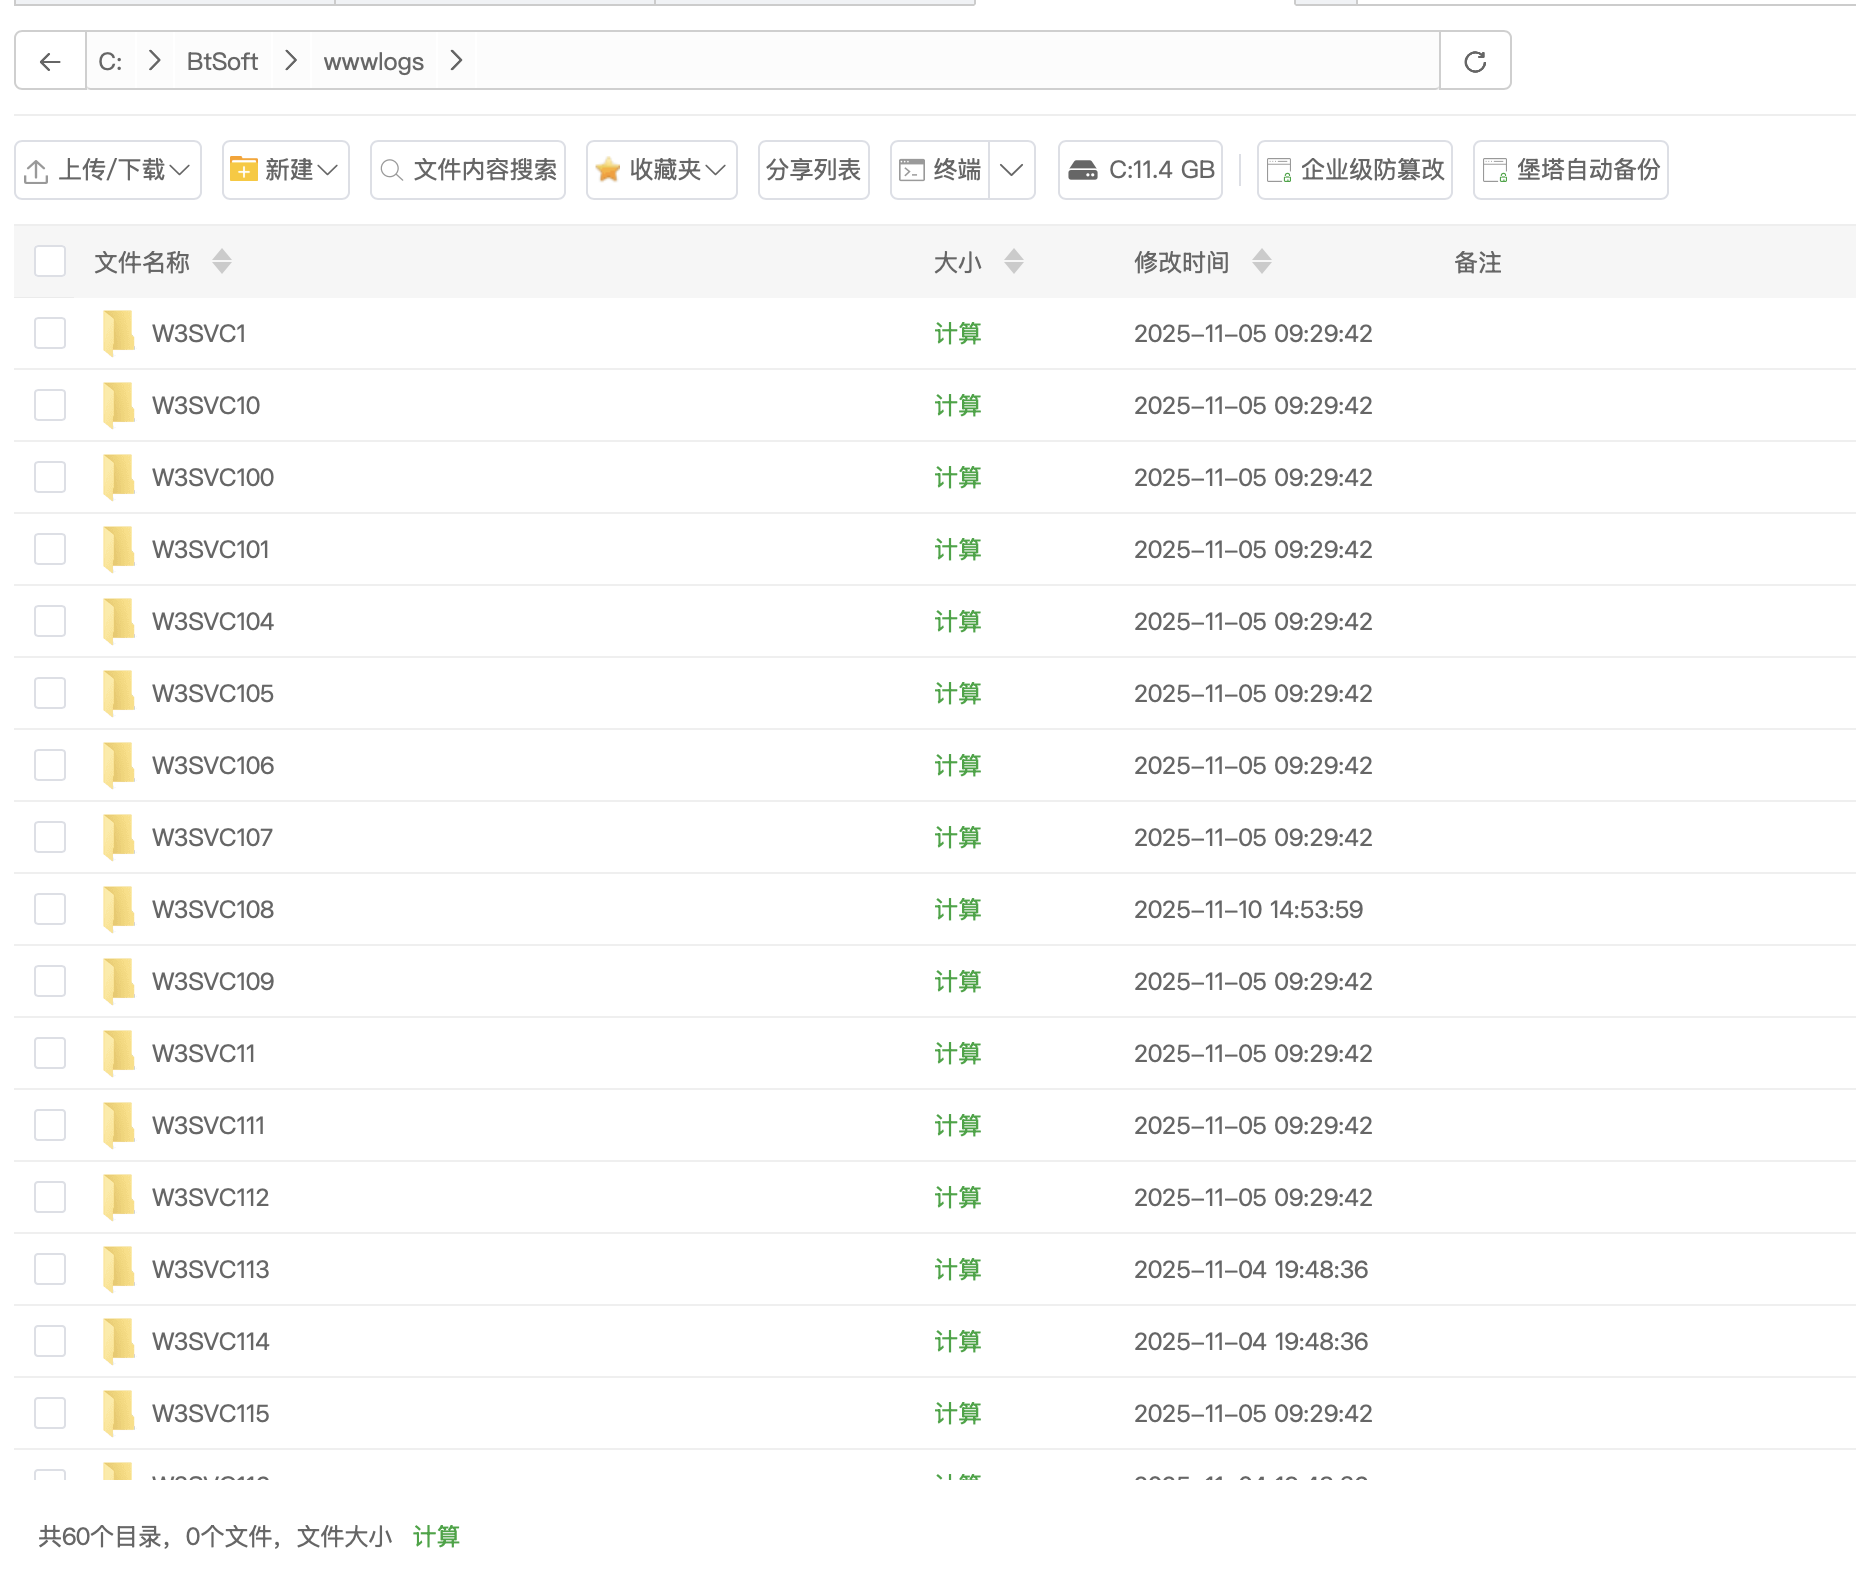
Task: Toggle the select-all checkbox in header
Action: click(x=50, y=262)
